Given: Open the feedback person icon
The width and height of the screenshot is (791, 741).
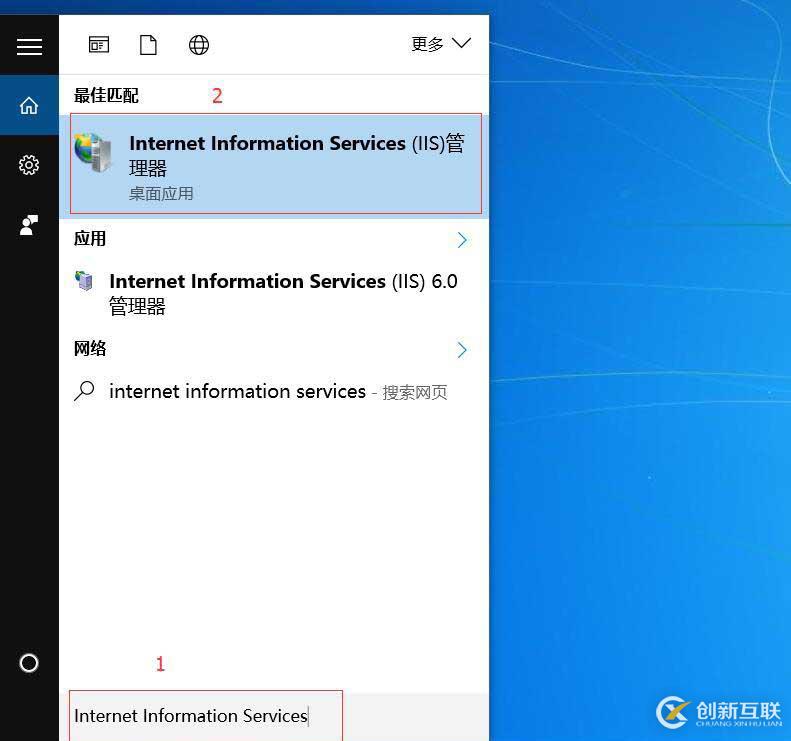Looking at the screenshot, I should point(29,225).
